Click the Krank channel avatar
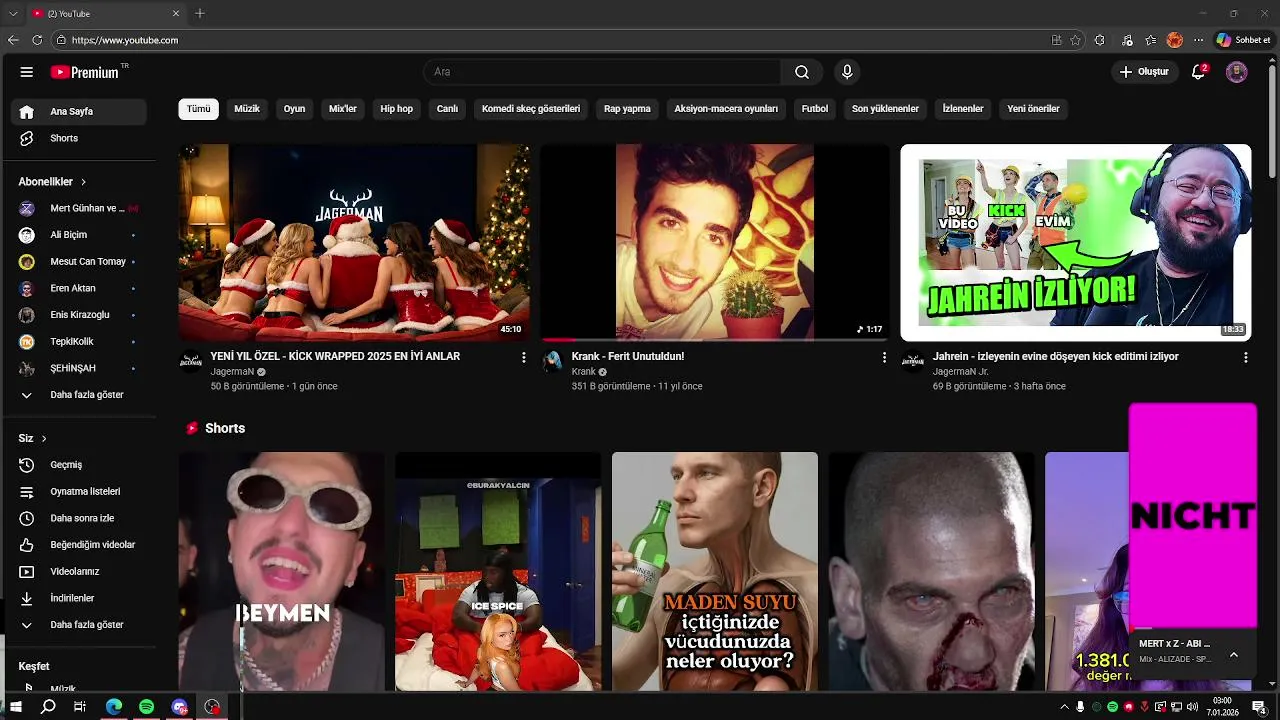This screenshot has width=1280, height=720. 552,361
